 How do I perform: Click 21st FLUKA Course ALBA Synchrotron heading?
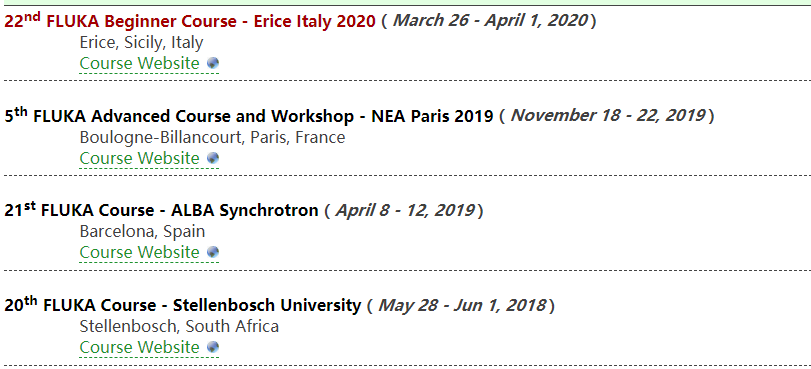(x=161, y=210)
